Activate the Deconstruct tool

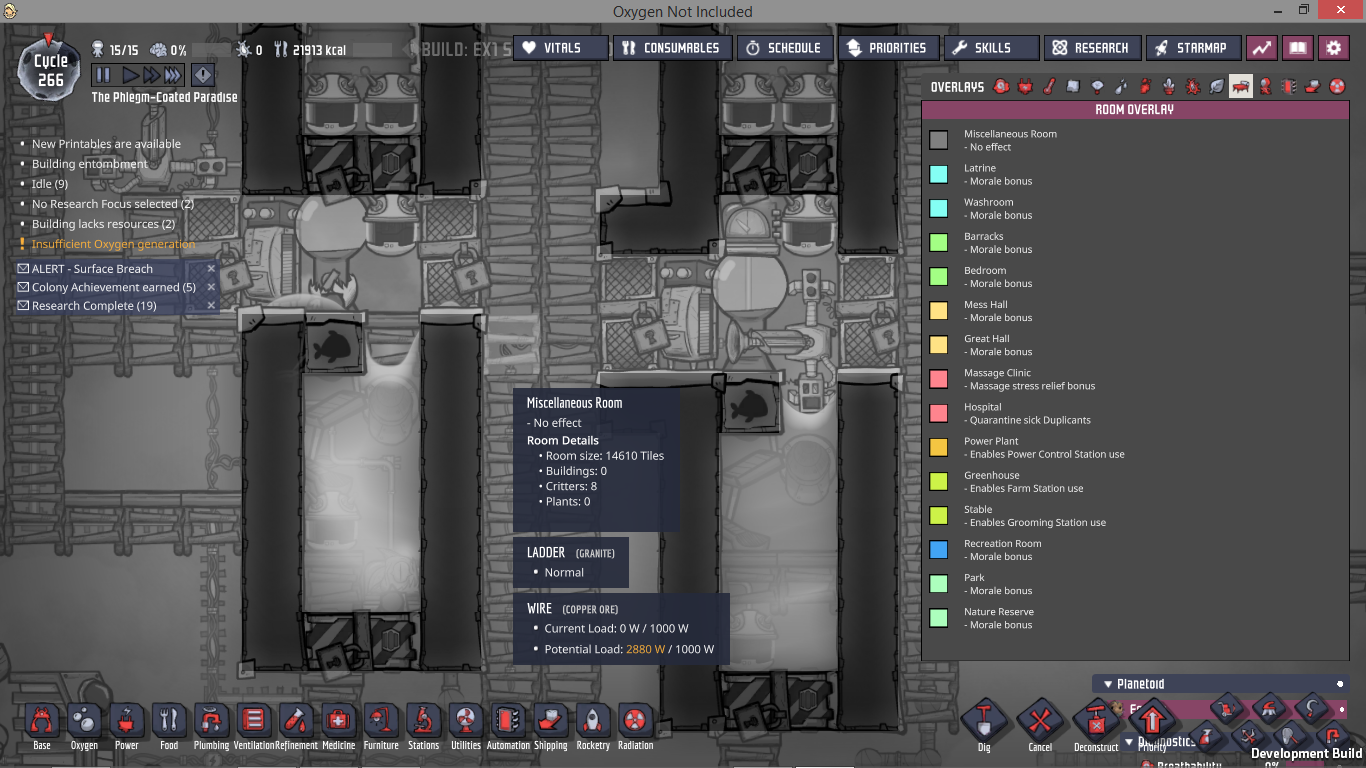point(1096,723)
